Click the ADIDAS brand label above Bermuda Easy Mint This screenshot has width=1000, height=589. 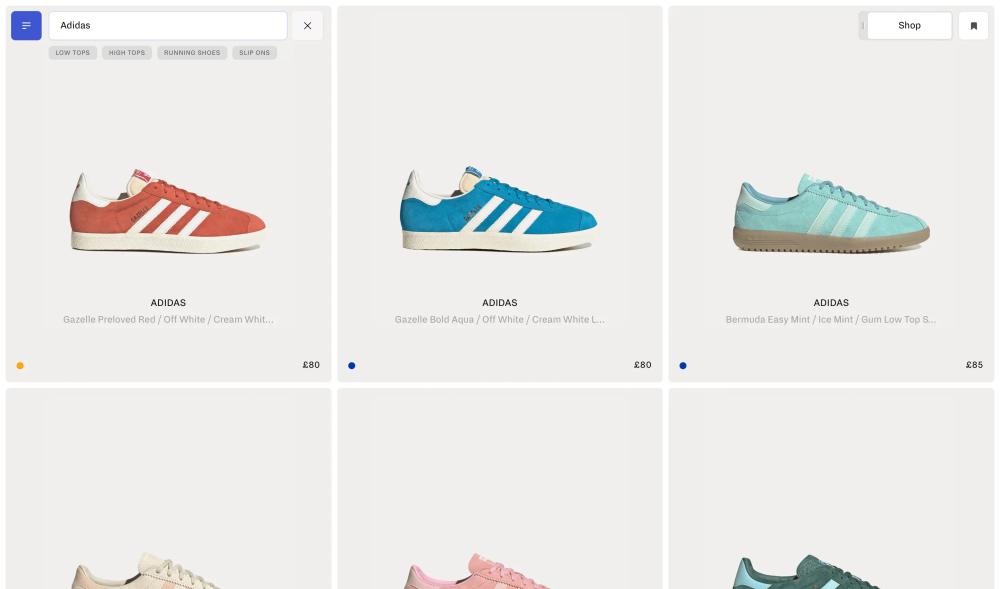[831, 303]
